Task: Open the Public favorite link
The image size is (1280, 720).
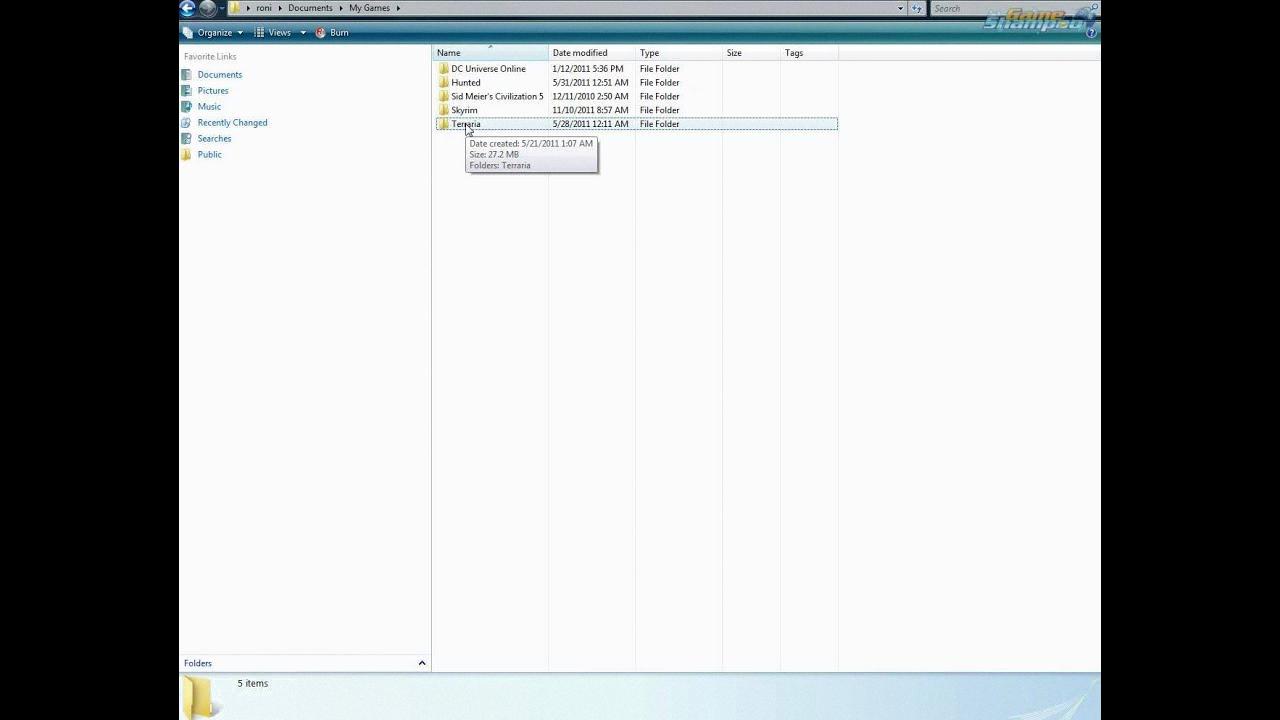Action: (x=209, y=155)
